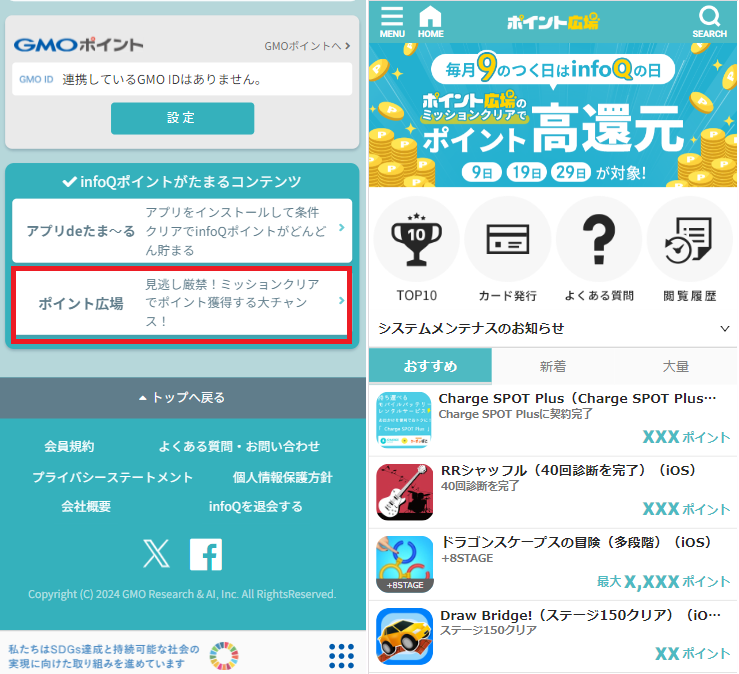The height and width of the screenshot is (674, 739).
Task: Click the GMOポイント logo
Action: point(78,45)
